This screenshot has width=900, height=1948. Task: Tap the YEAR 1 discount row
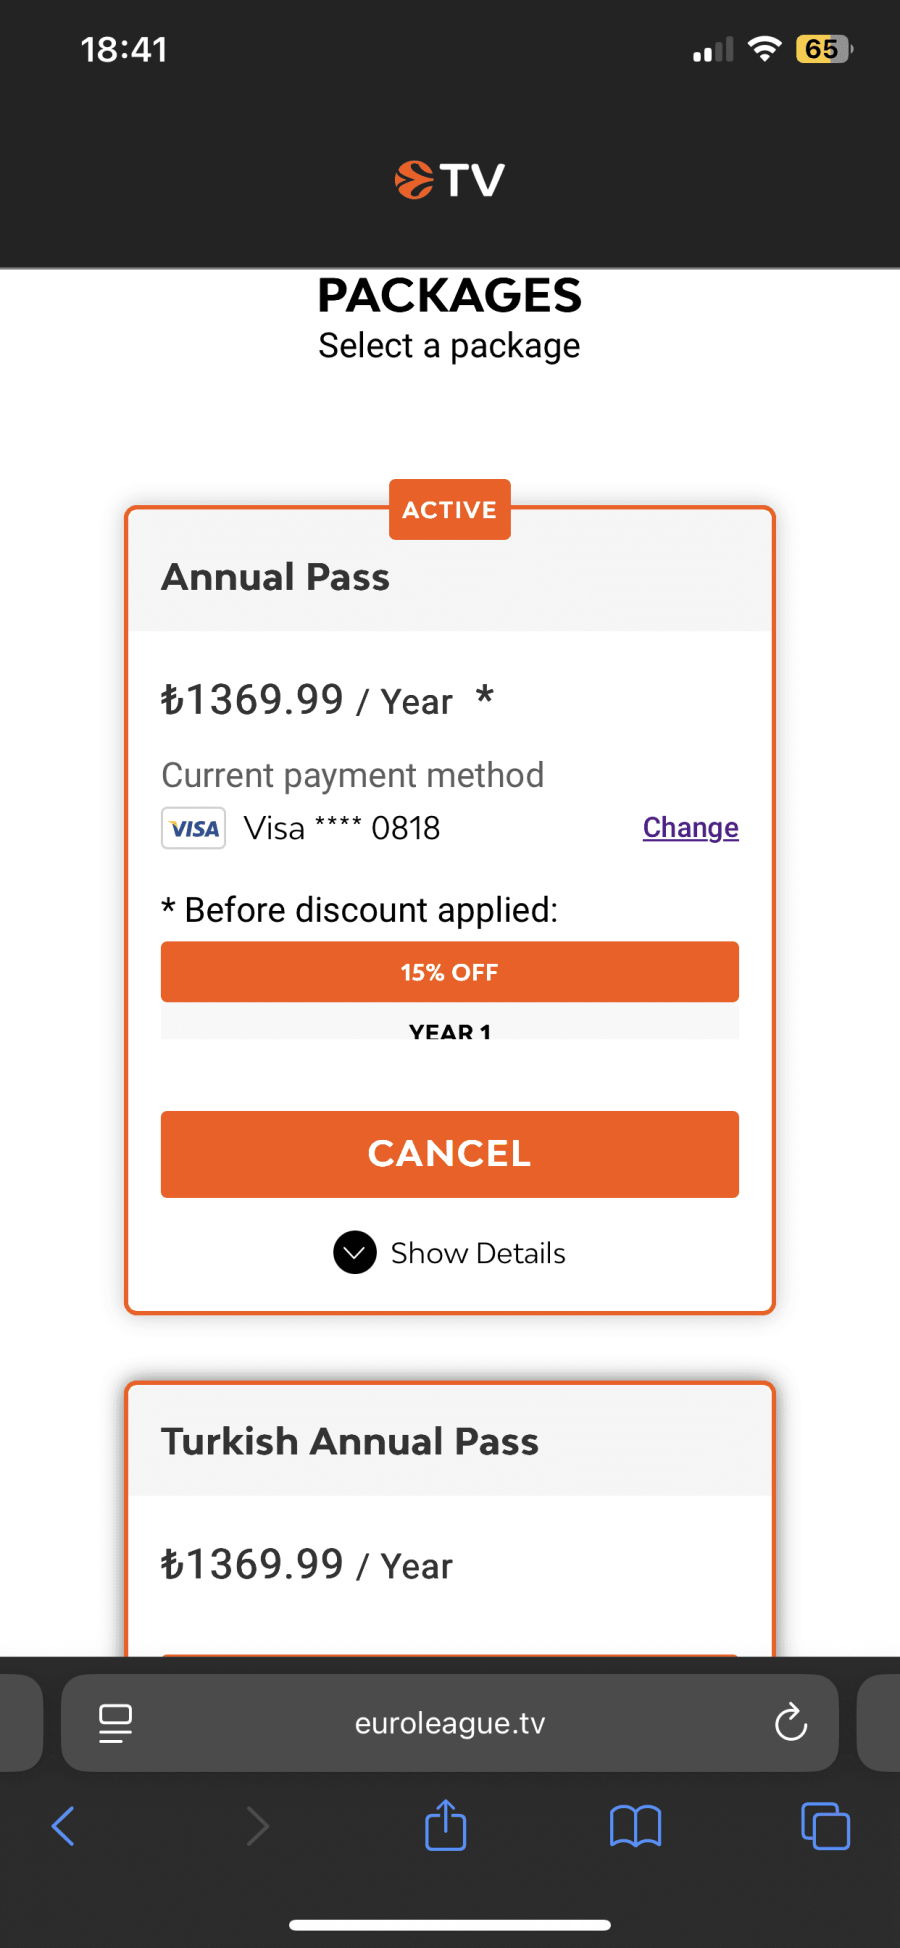coord(450,1028)
